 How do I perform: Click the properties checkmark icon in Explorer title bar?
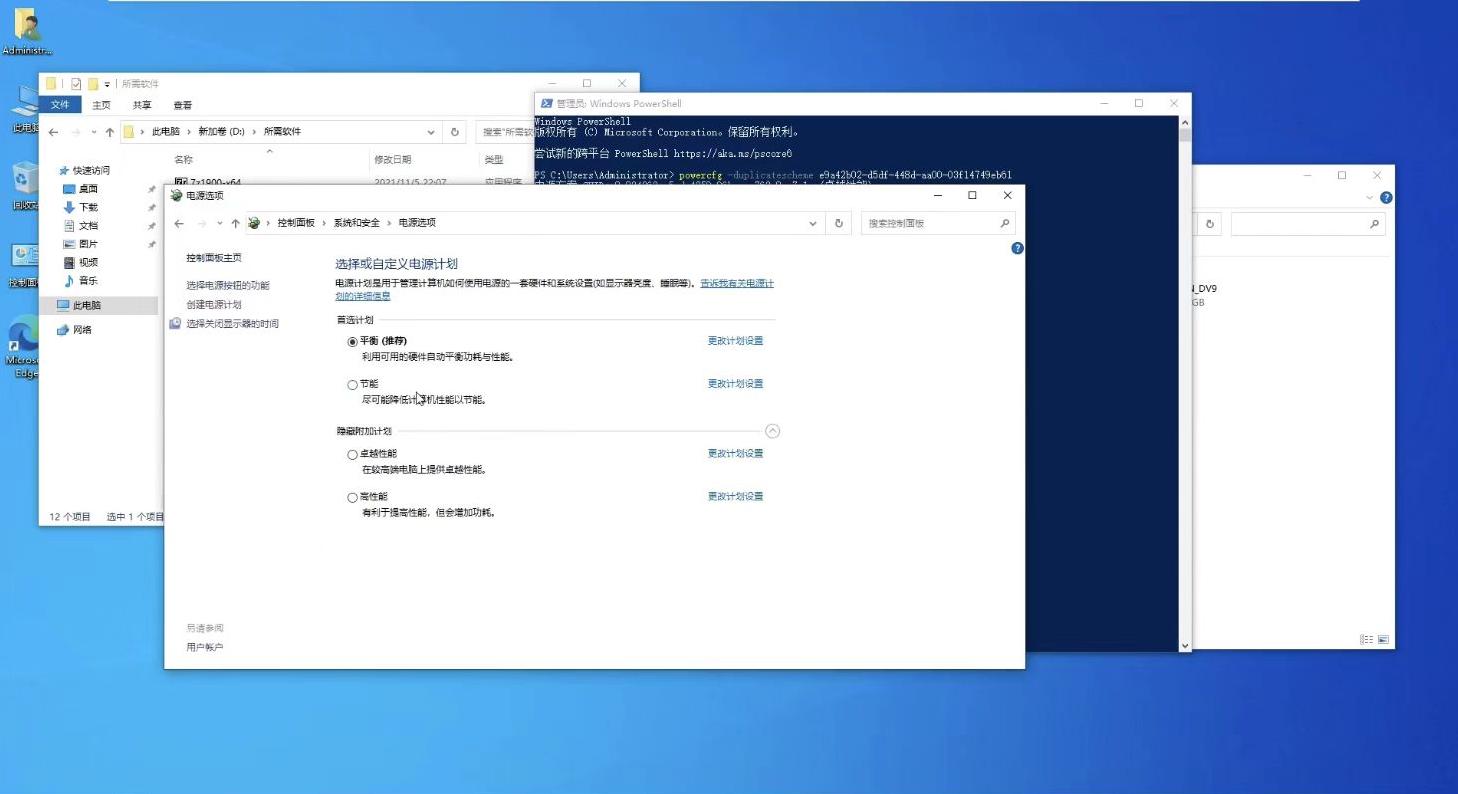click(x=76, y=84)
